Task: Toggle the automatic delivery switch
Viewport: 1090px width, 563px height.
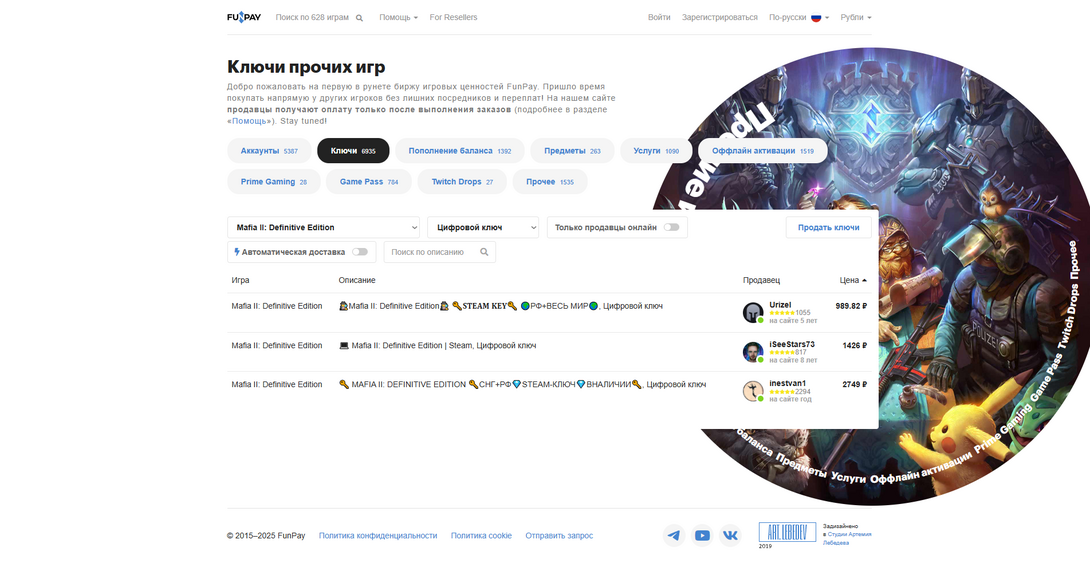Action: click(359, 252)
